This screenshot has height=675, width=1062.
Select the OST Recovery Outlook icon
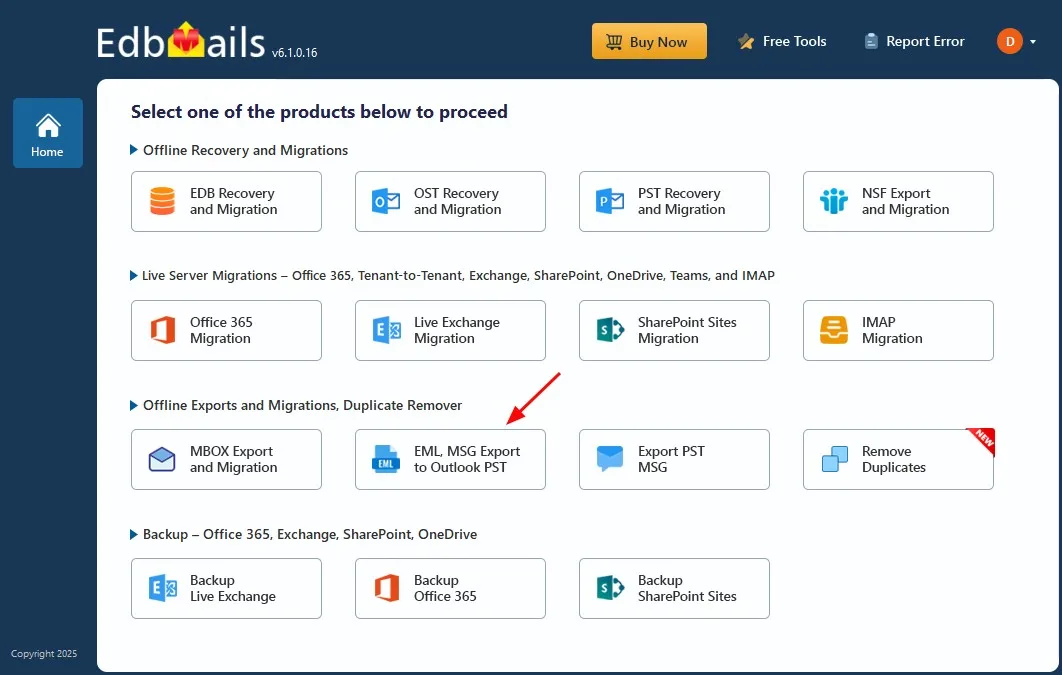(386, 201)
